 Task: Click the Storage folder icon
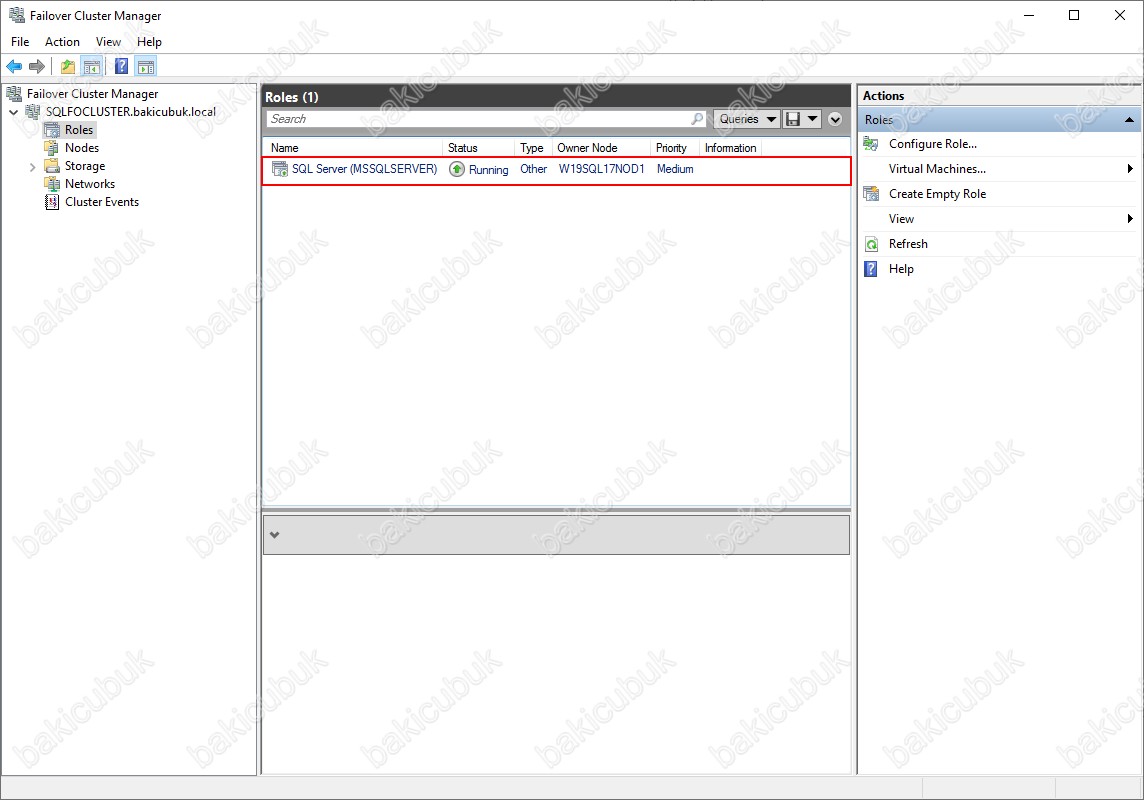[x=52, y=166]
